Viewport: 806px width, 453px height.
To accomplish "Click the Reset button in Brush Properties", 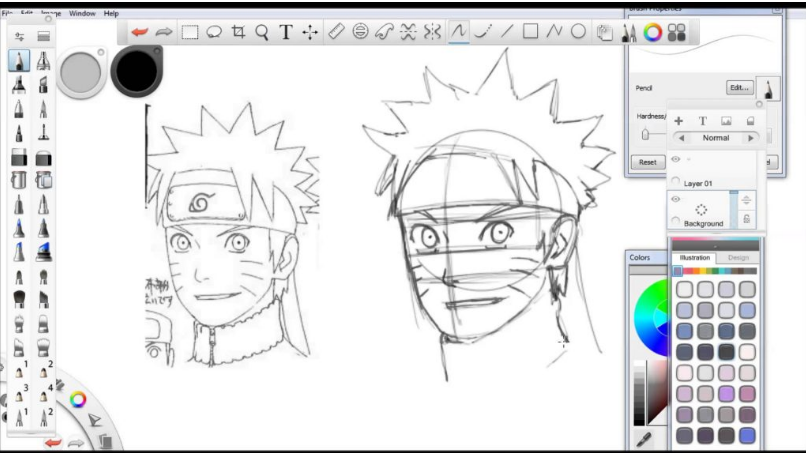I will coord(648,162).
